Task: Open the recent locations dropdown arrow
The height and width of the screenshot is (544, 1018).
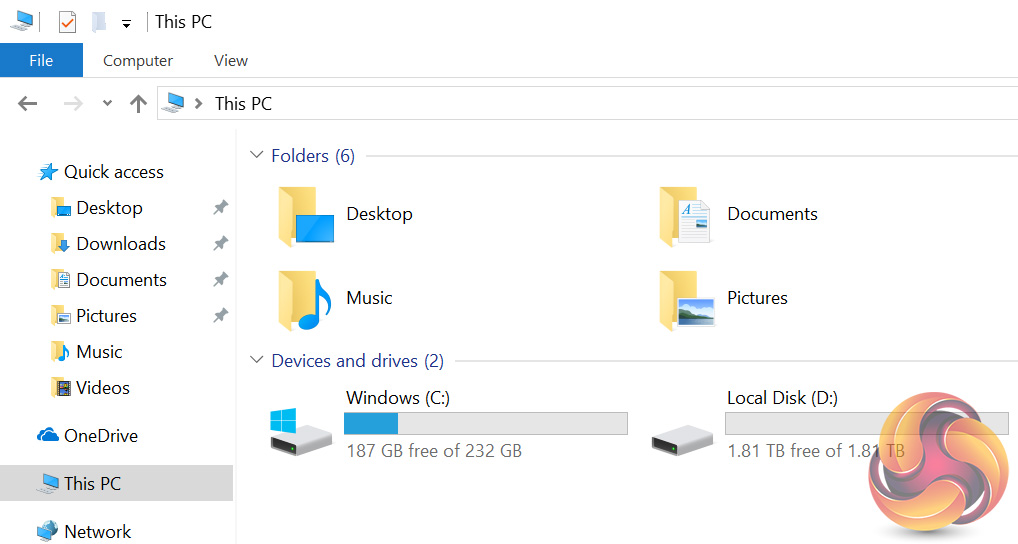Action: 107,103
